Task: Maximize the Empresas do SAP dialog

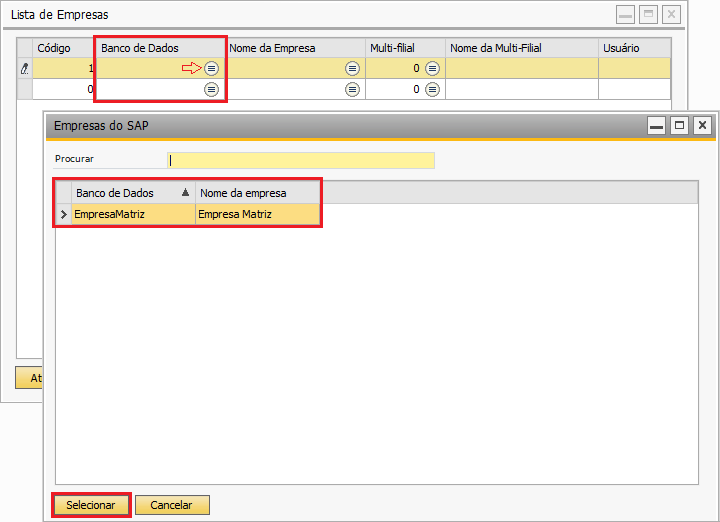Action: click(680, 125)
